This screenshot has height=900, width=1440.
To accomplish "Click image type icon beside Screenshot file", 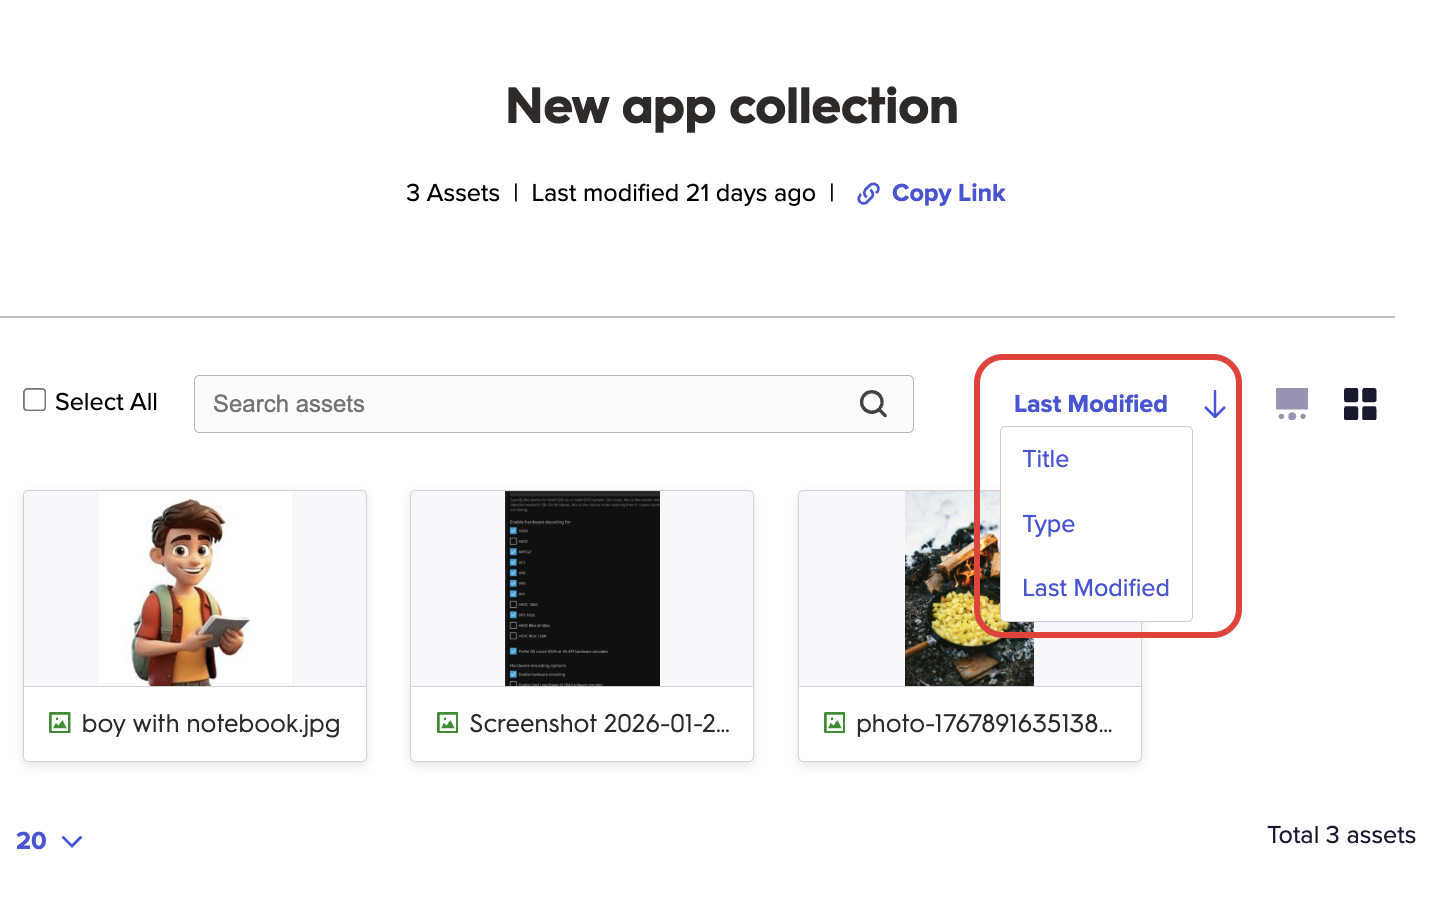I will click(447, 723).
